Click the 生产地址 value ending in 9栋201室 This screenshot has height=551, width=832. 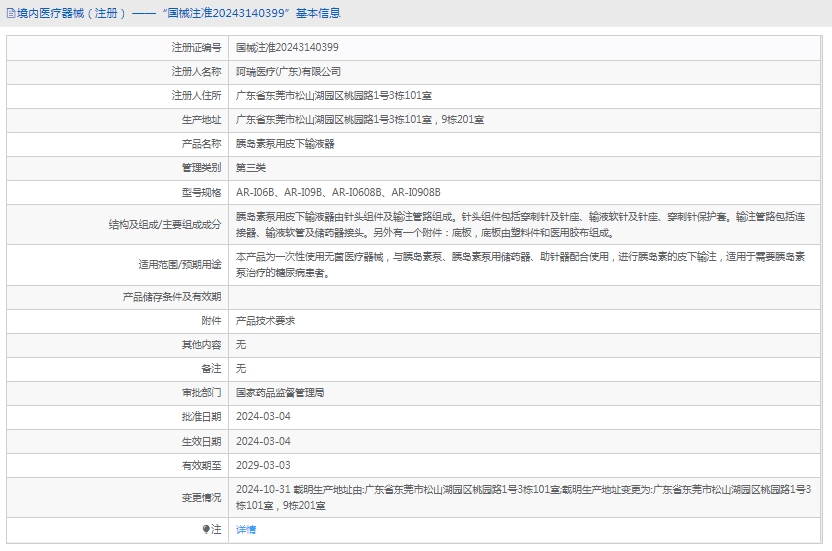point(360,120)
